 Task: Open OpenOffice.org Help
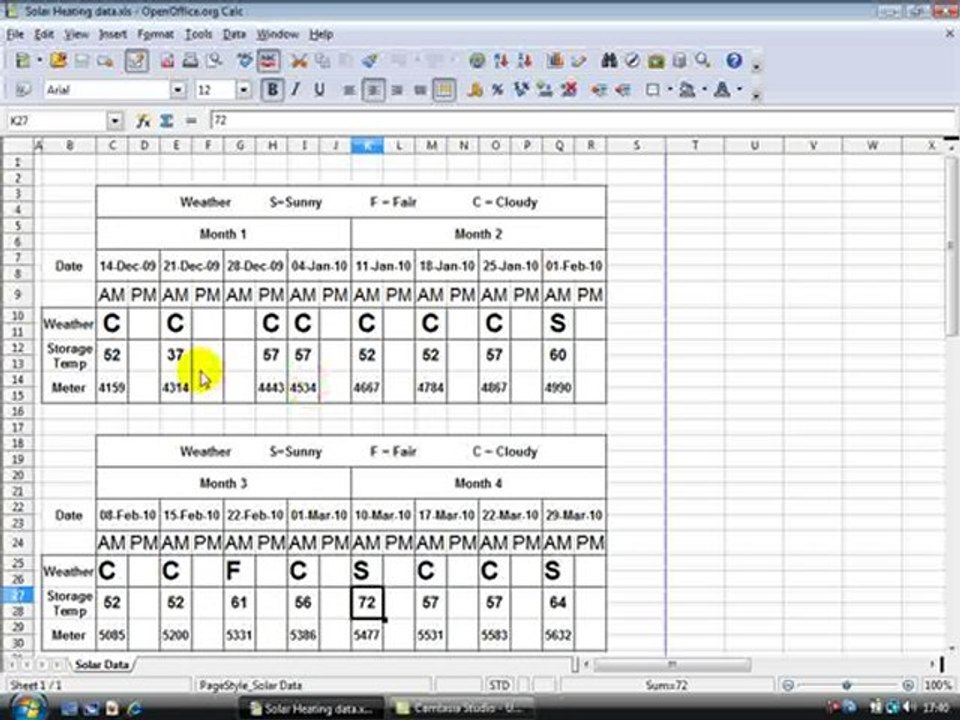pyautogui.click(x=734, y=60)
